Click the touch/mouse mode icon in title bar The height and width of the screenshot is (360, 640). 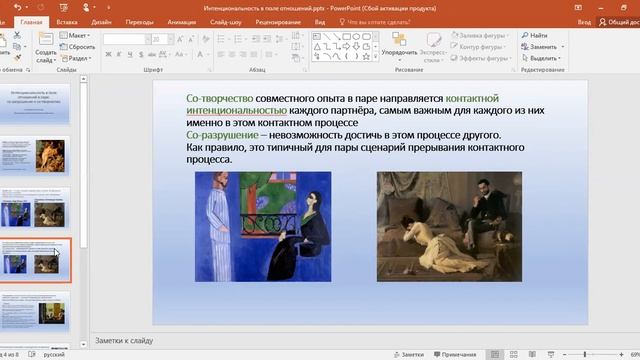86,7
